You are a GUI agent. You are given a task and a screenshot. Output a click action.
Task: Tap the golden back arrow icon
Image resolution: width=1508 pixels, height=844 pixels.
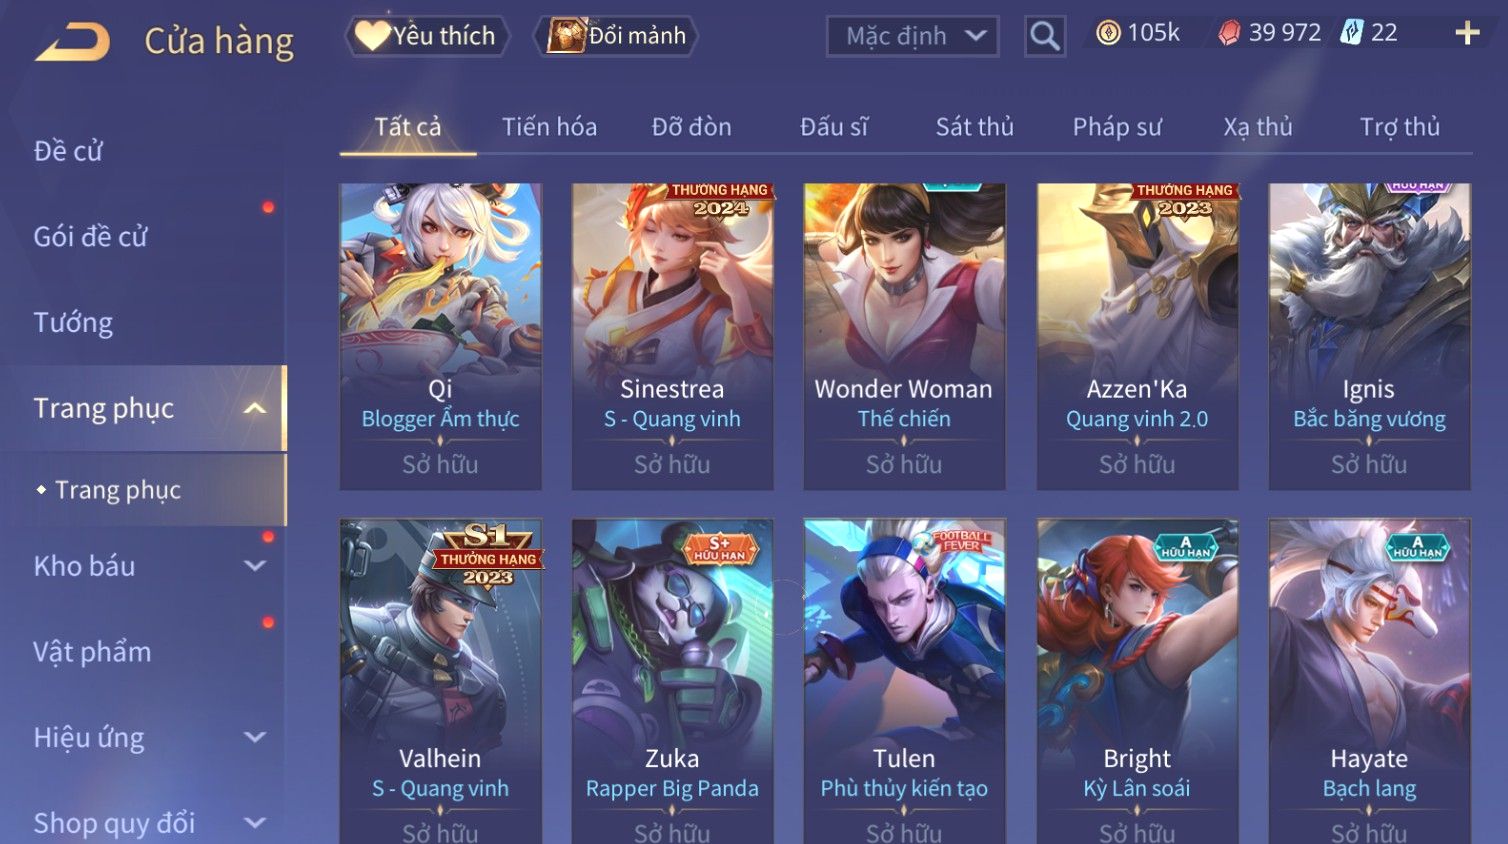(72, 42)
